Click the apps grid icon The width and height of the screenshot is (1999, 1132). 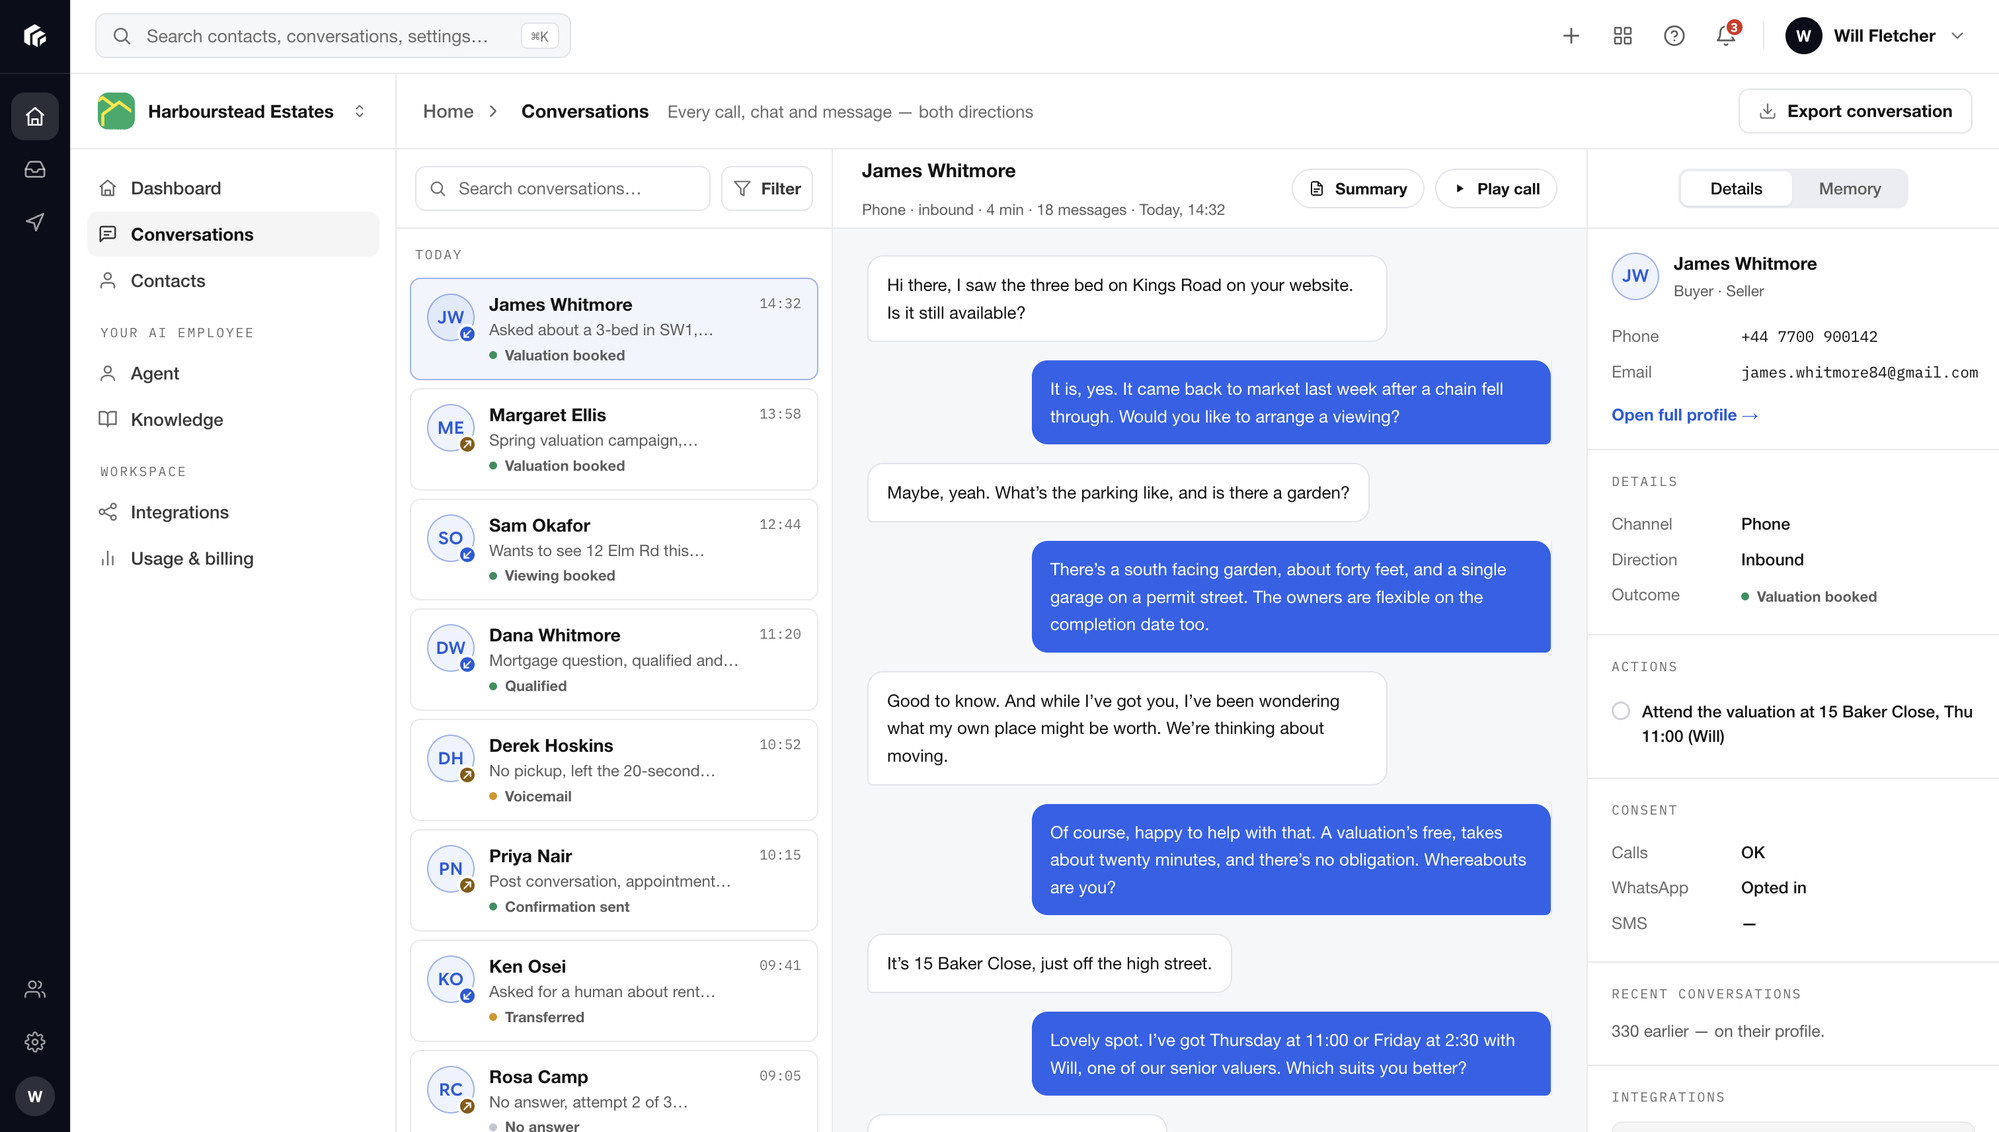pyautogui.click(x=1623, y=36)
